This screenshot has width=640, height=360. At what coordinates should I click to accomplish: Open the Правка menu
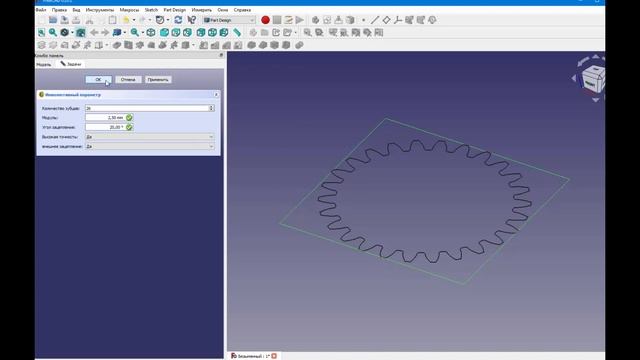59,10
